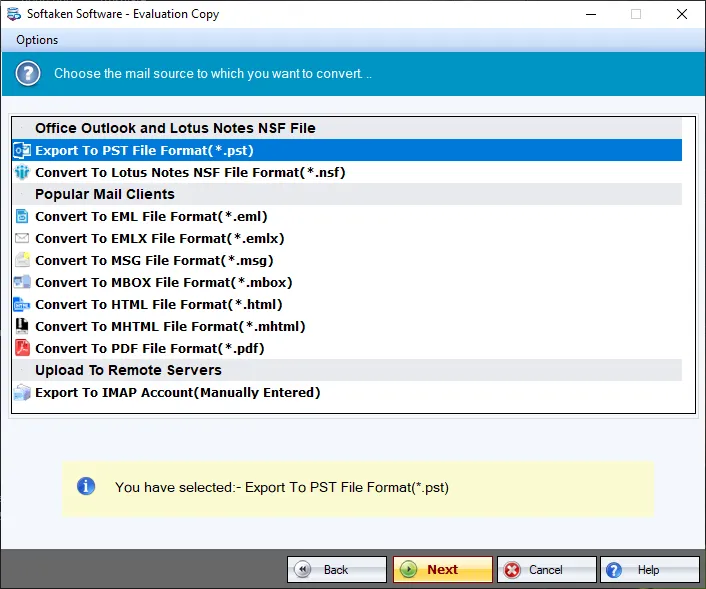Select Convert To MHTML File Format(*.mhtml)
Image resolution: width=706 pixels, height=589 pixels.
tap(347, 326)
